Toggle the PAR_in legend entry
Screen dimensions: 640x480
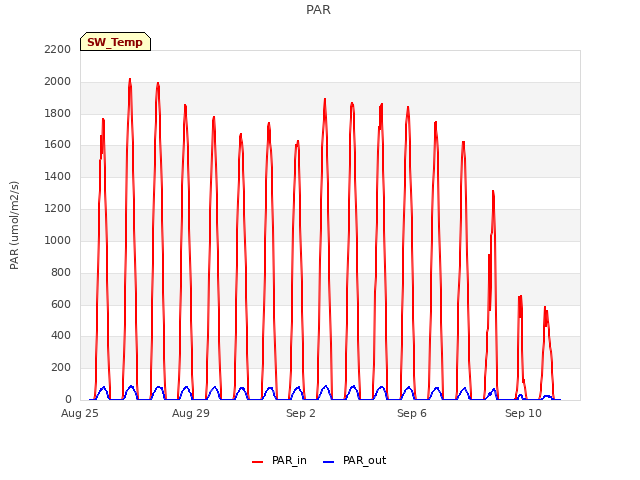pyautogui.click(x=280, y=460)
